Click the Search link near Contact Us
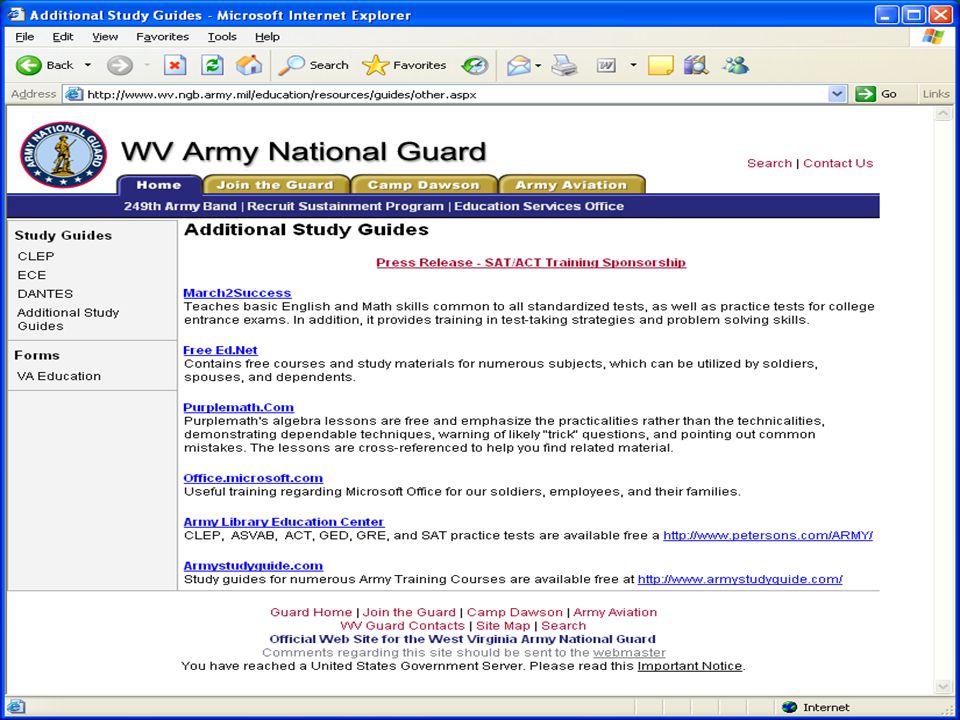This screenshot has width=960, height=720. pos(769,163)
